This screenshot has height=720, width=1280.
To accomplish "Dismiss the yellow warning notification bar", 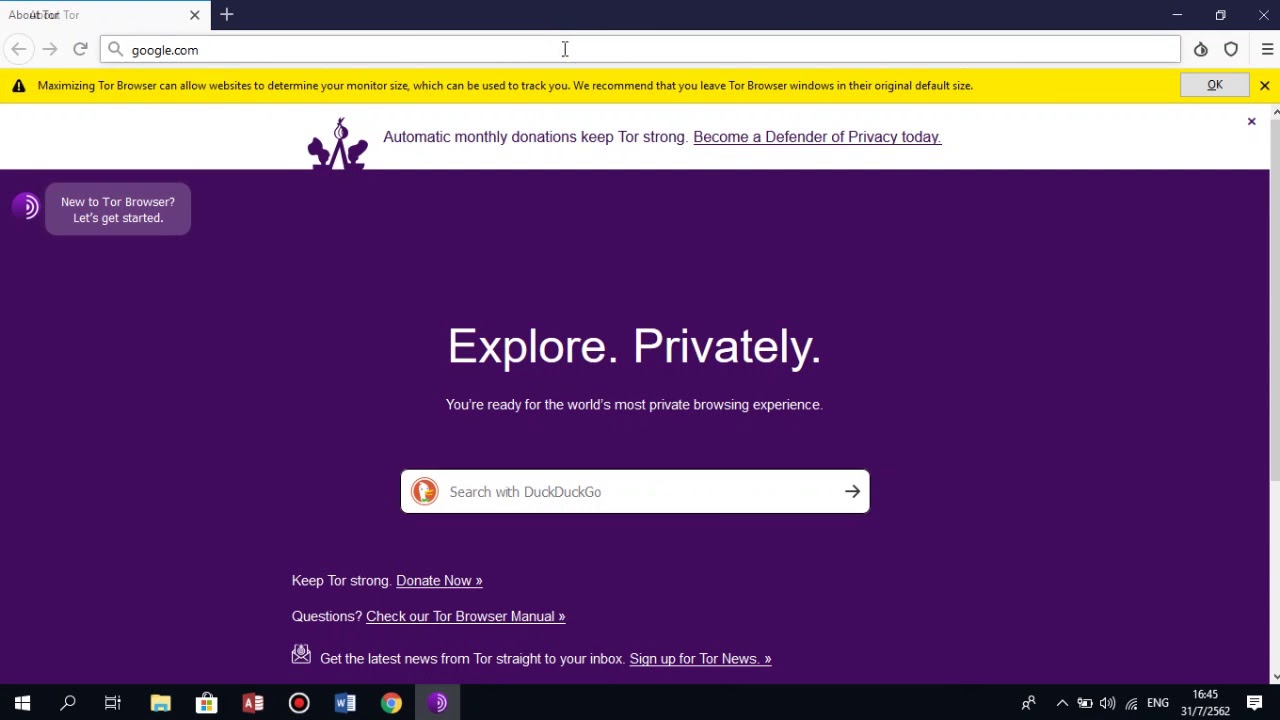I will 1264,86.
